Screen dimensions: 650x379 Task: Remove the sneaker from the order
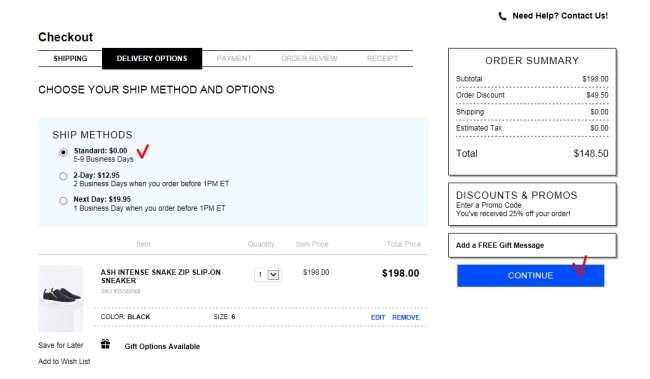click(x=405, y=317)
